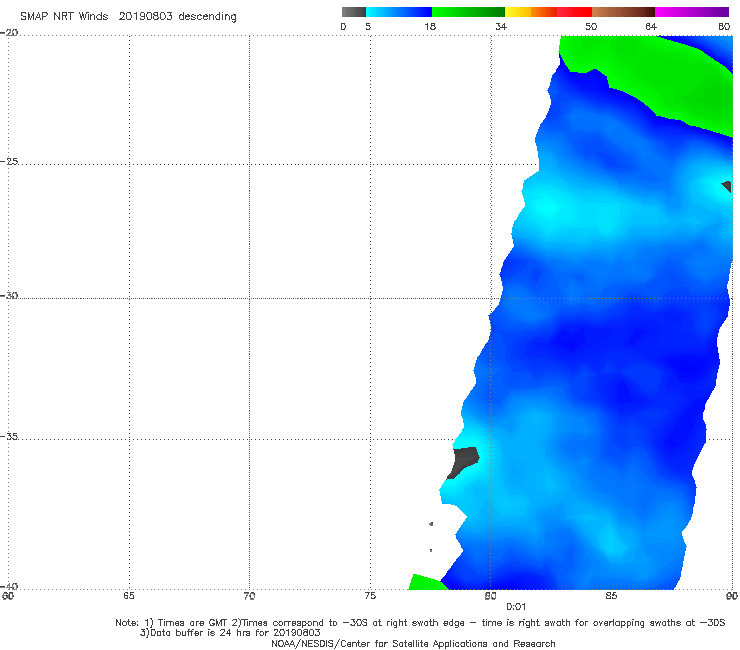The height and width of the screenshot is (650, 740).
Task: Select the latitude axis label "-25"
Action: pos(10,161)
